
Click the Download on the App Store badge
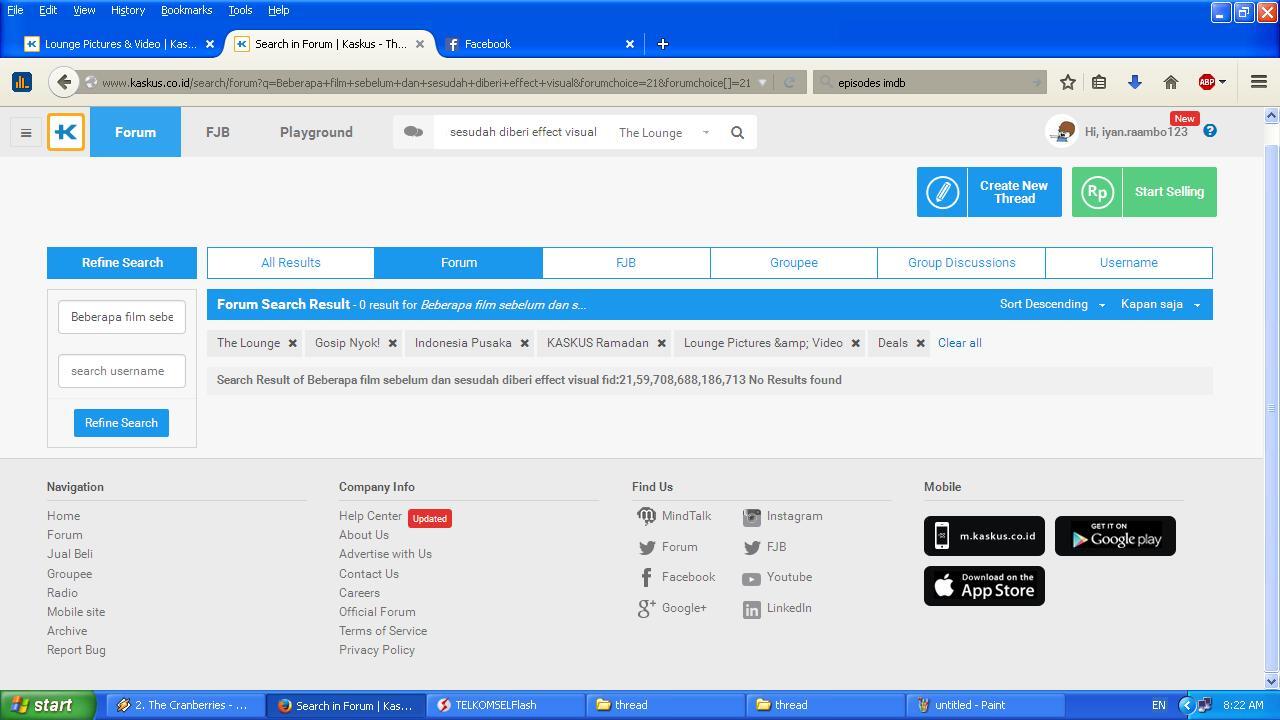point(984,586)
